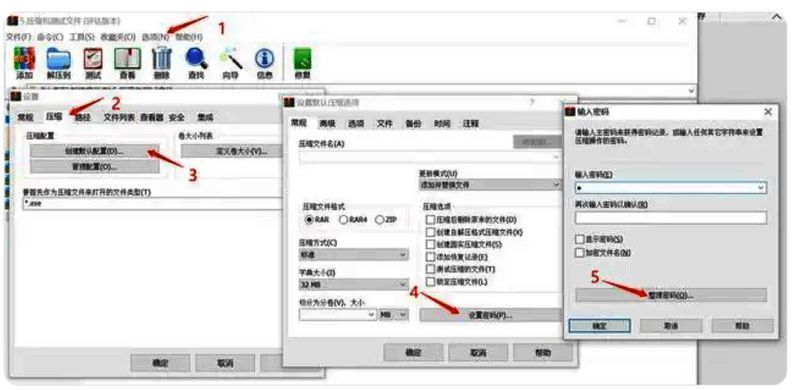The height and width of the screenshot is (390, 800).
Task: Check 测试压缩的文件(T) option
Action: [x=430, y=269]
